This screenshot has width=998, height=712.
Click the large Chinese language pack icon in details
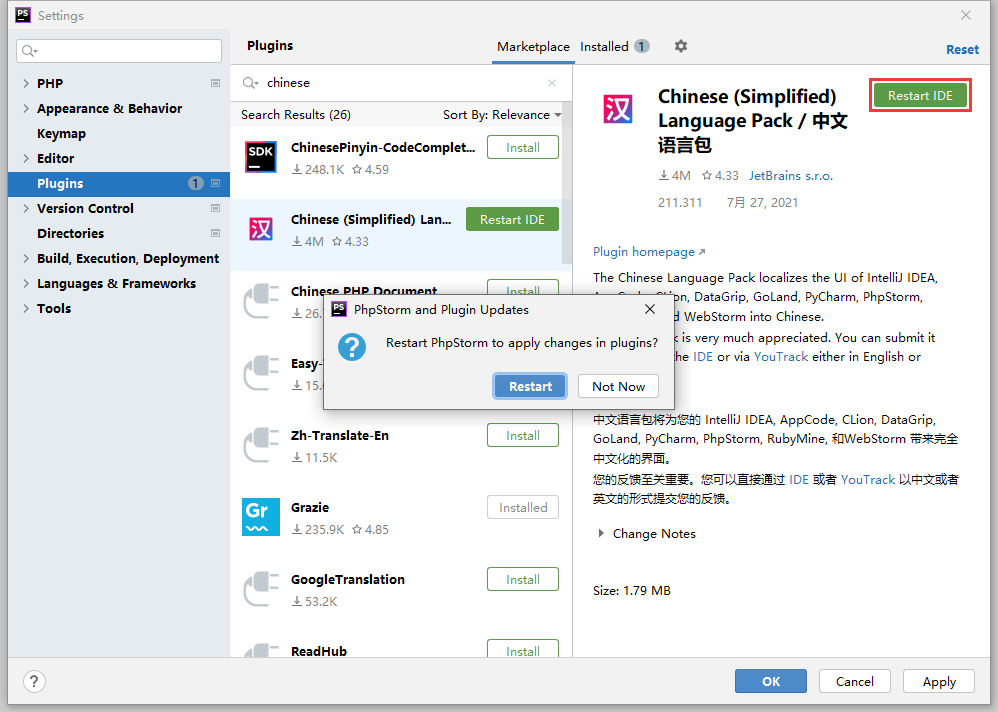(x=618, y=108)
